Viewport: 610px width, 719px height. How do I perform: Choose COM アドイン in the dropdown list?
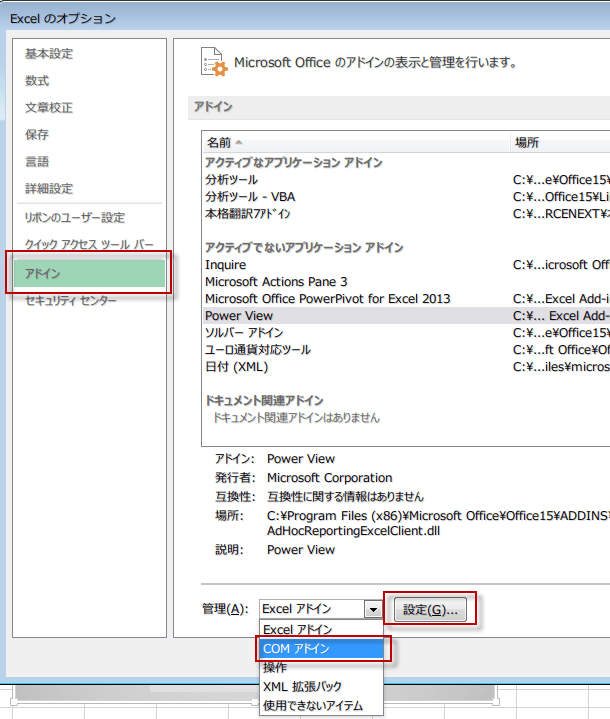[x=321, y=648]
